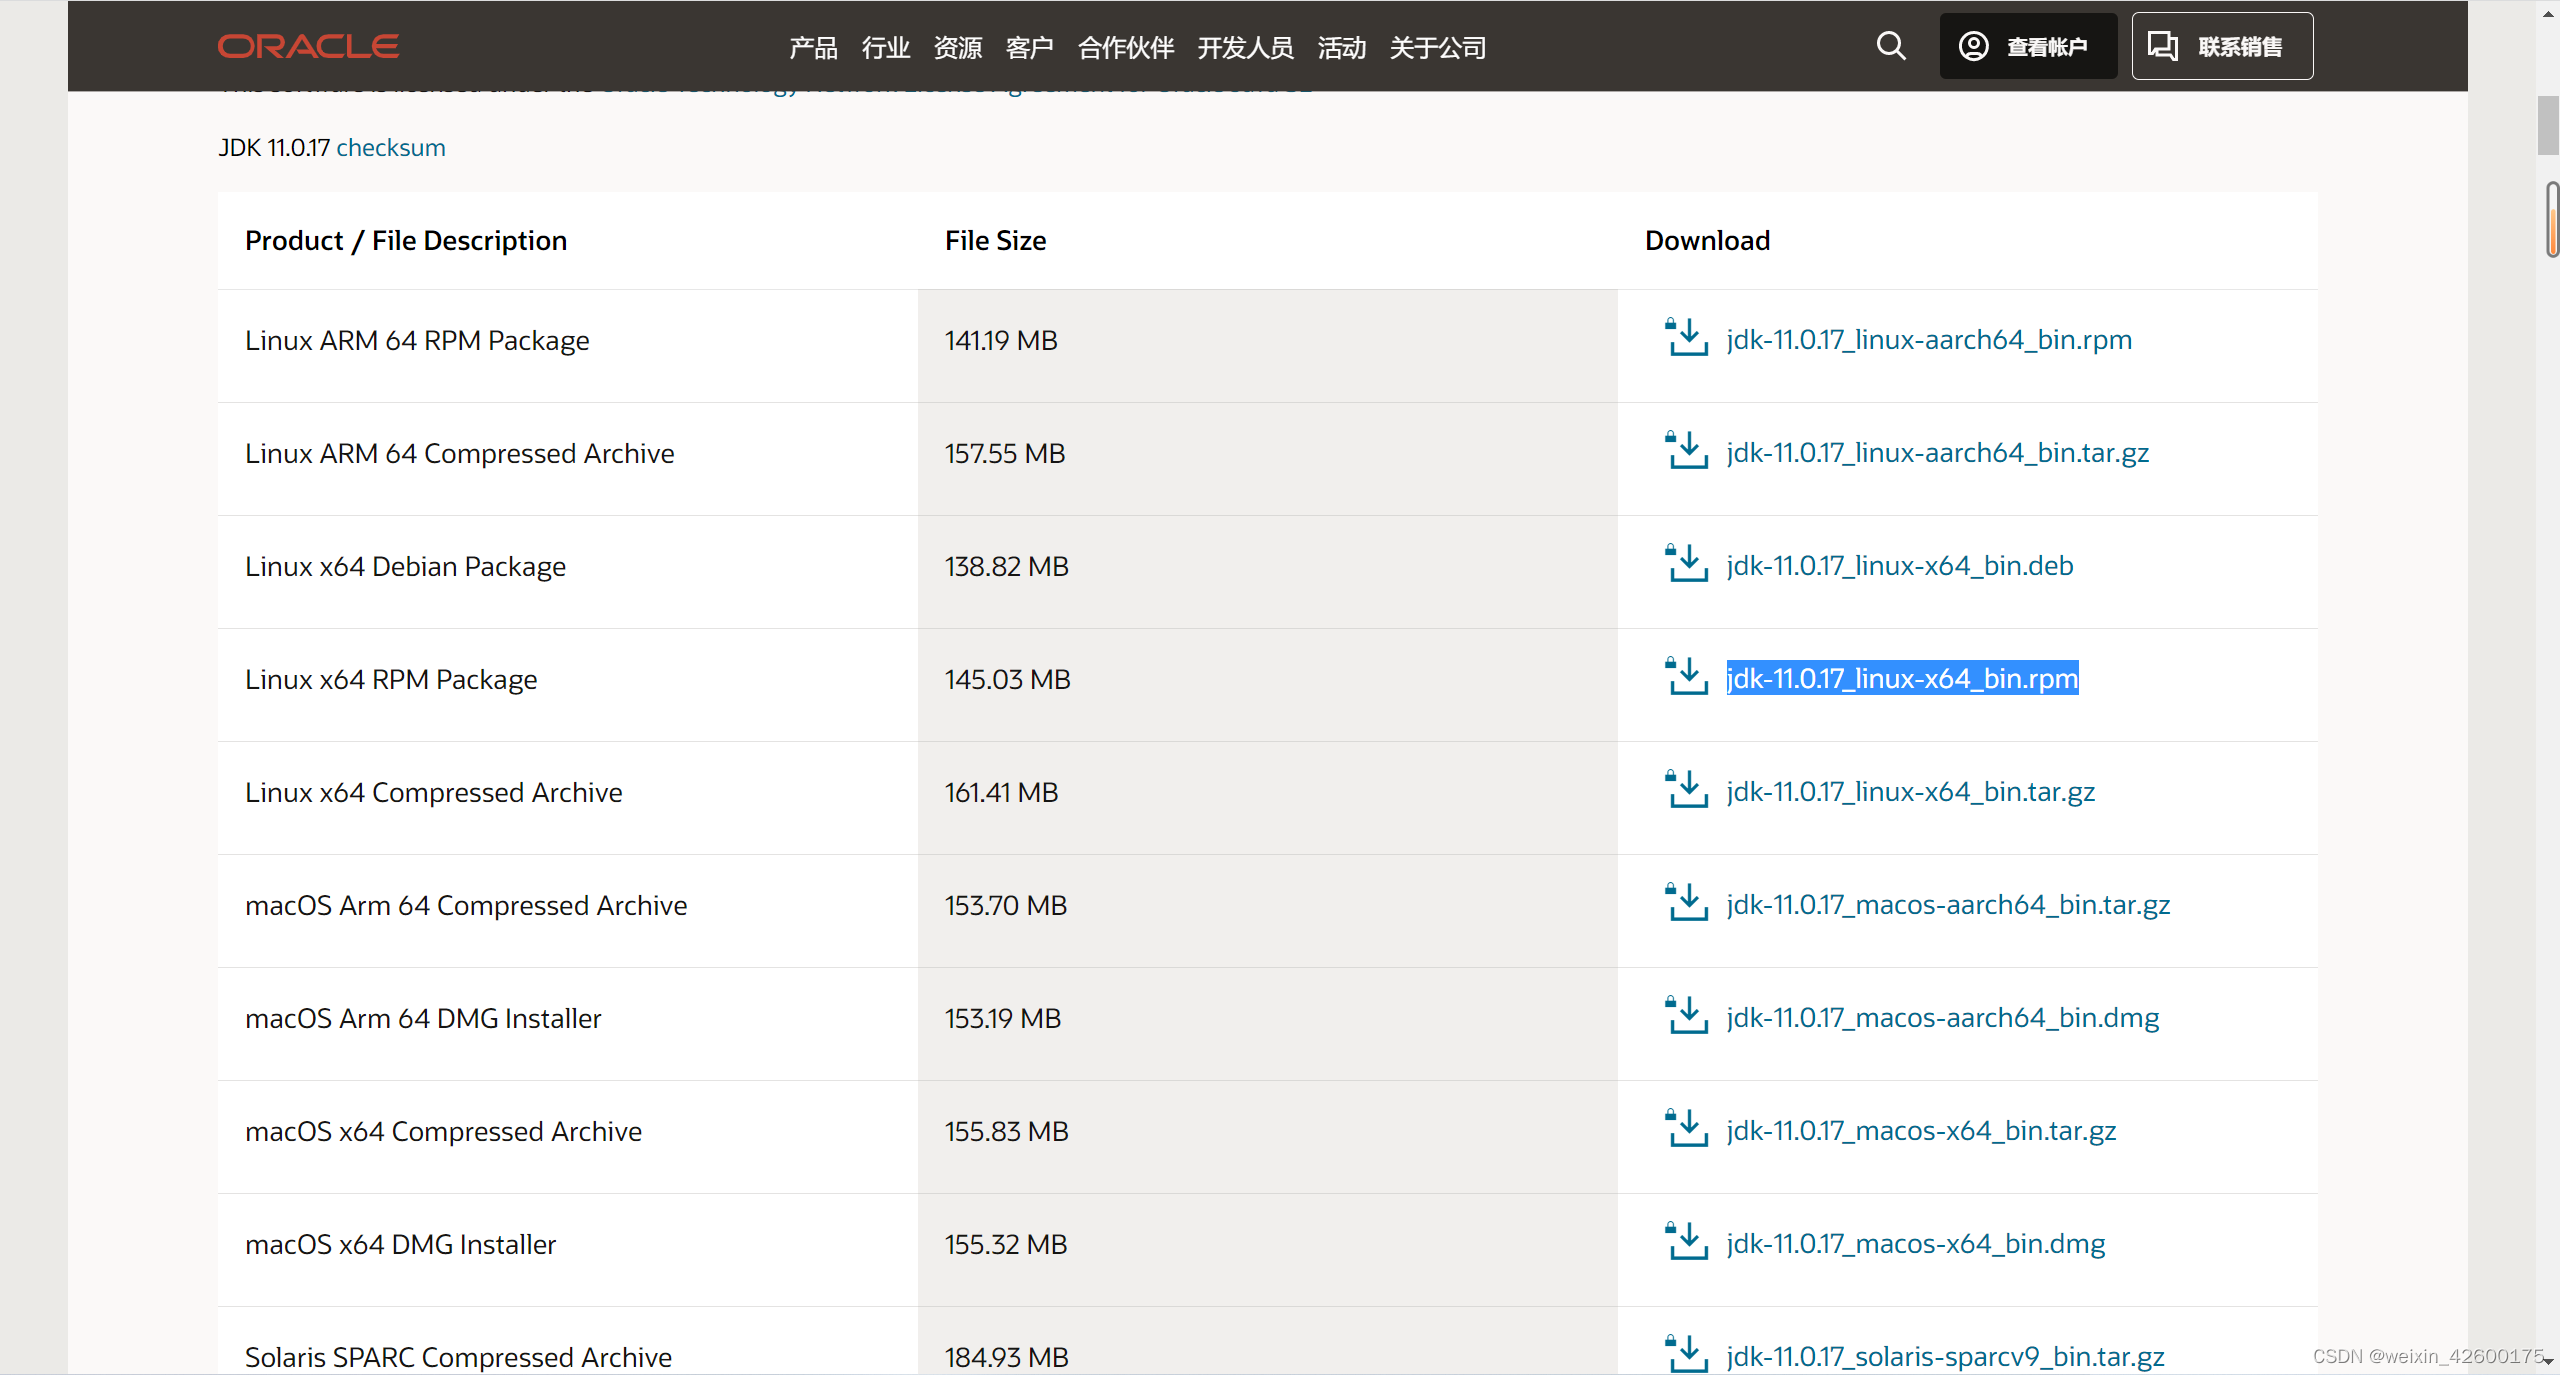Screen dimensions: 2560x1375
Task: Click the '153.19 MB' file size cell
Action: click(x=1267, y=1024)
